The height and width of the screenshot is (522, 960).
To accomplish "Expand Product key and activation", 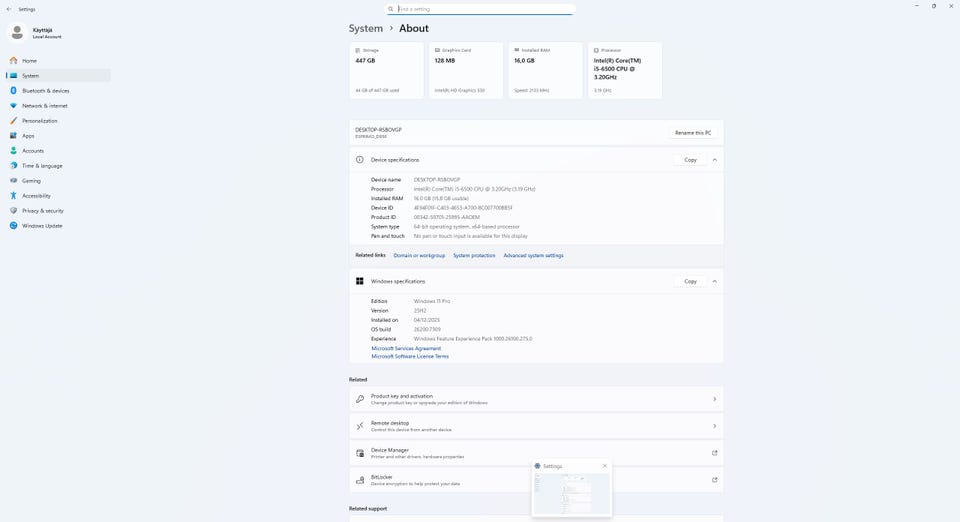I will point(714,399).
